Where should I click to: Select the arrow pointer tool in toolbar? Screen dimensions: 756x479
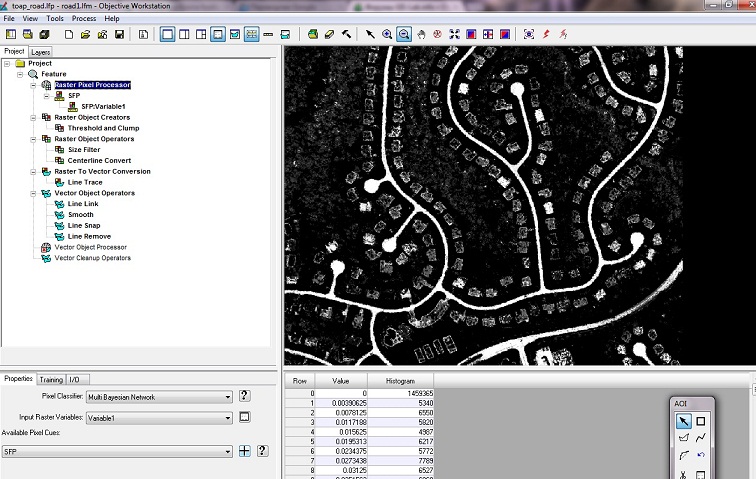[370, 34]
